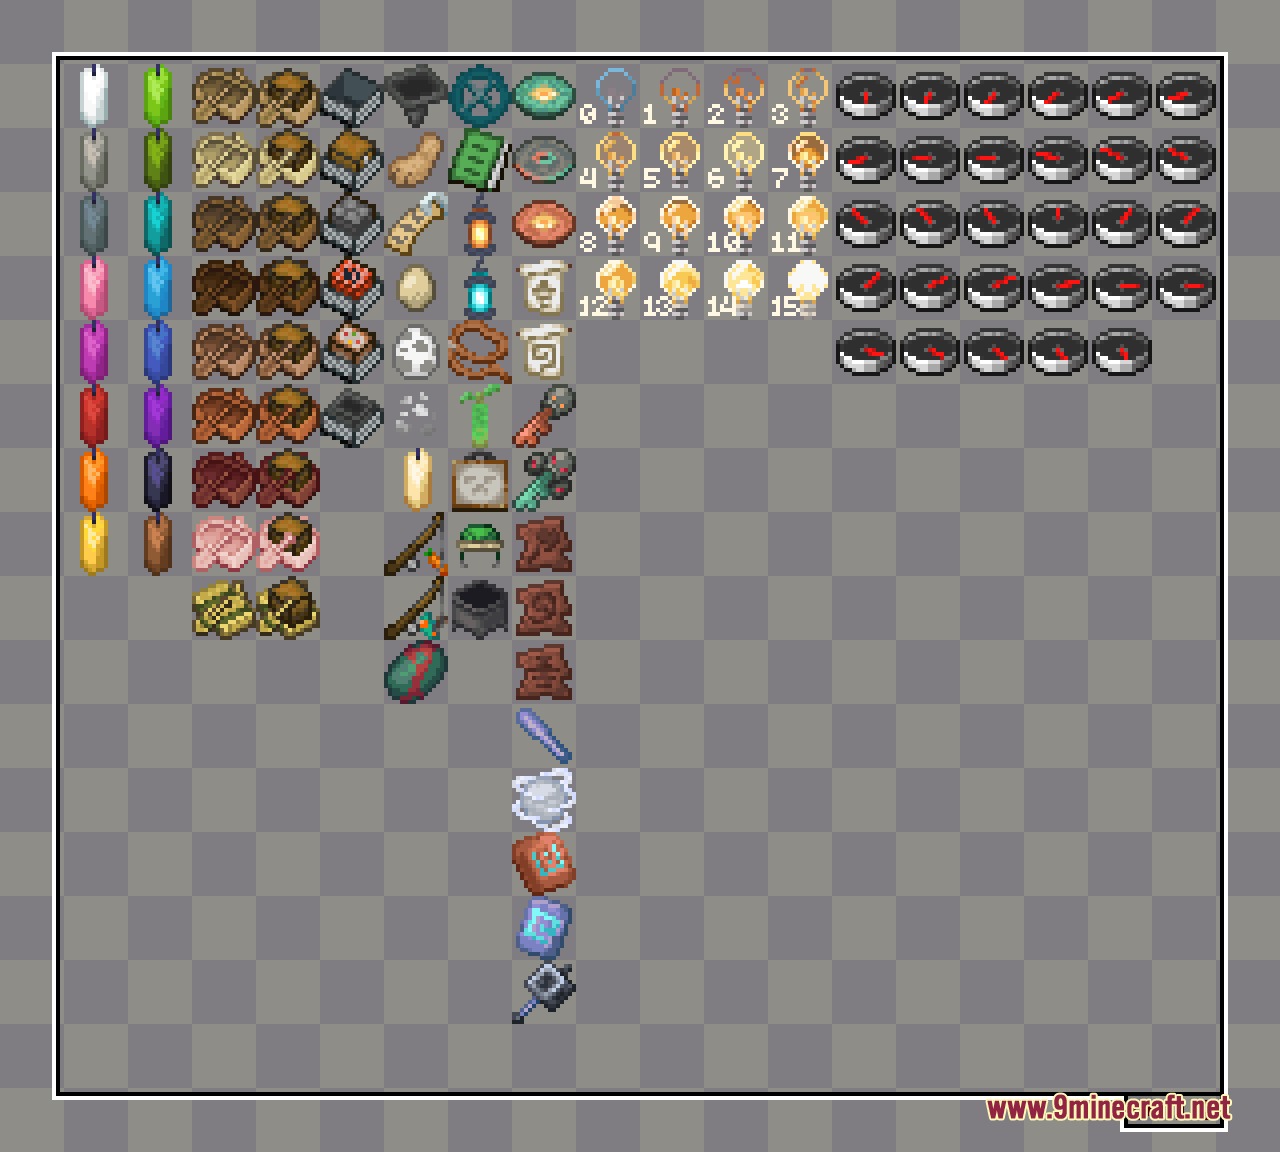Choose the tan egg icon
Screen dimensions: 1280x1152
click(416, 288)
